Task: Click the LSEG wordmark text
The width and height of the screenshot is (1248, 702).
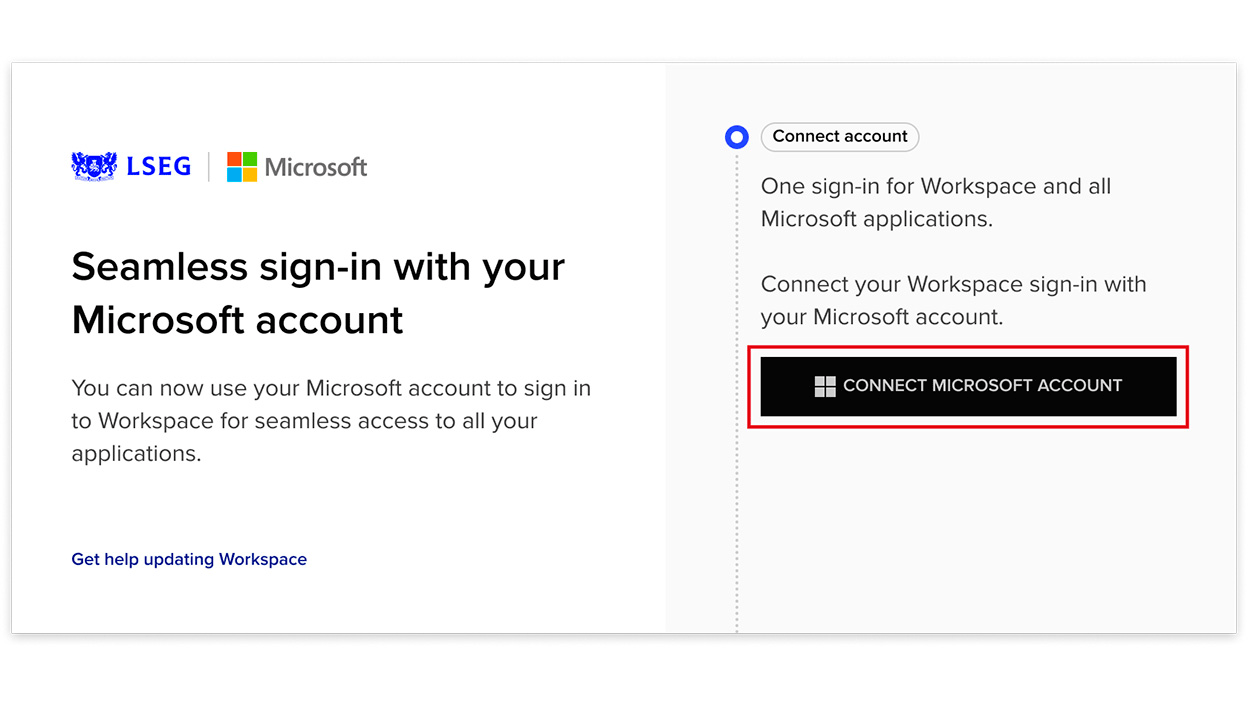Action: click(158, 167)
